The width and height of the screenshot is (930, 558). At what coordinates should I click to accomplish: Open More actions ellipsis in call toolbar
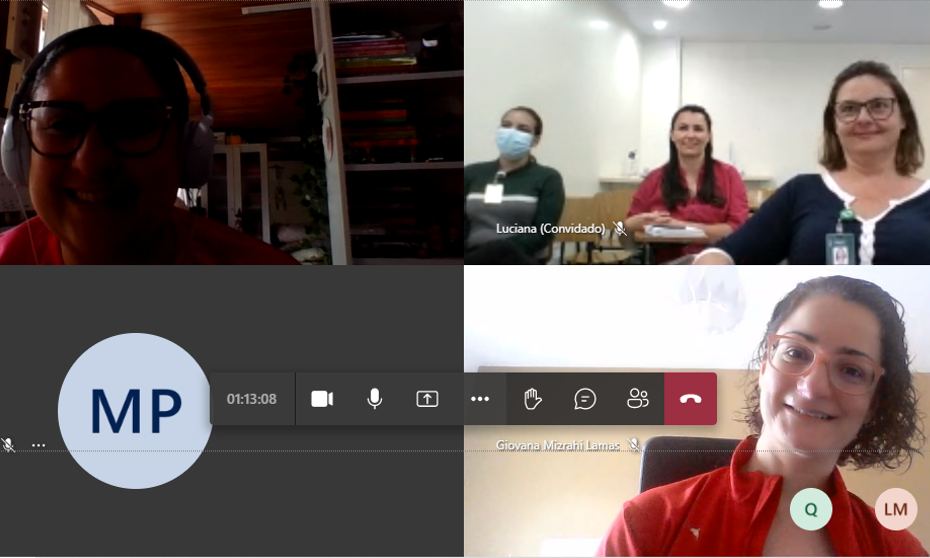(480, 399)
